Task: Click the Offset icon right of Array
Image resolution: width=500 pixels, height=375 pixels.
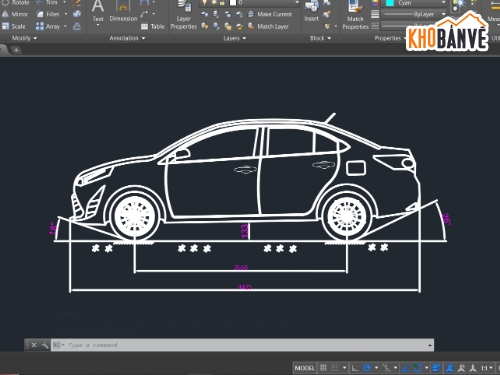Action: point(77,26)
